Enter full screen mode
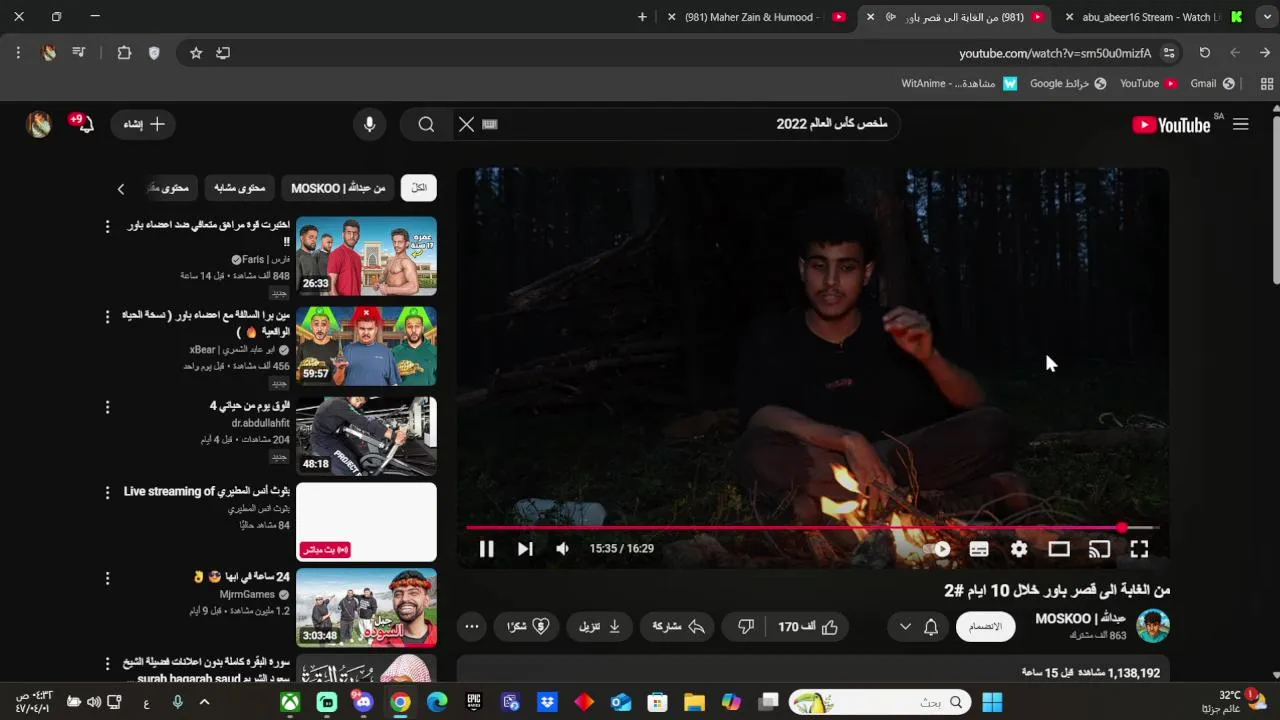The height and width of the screenshot is (720, 1280). [1139, 549]
